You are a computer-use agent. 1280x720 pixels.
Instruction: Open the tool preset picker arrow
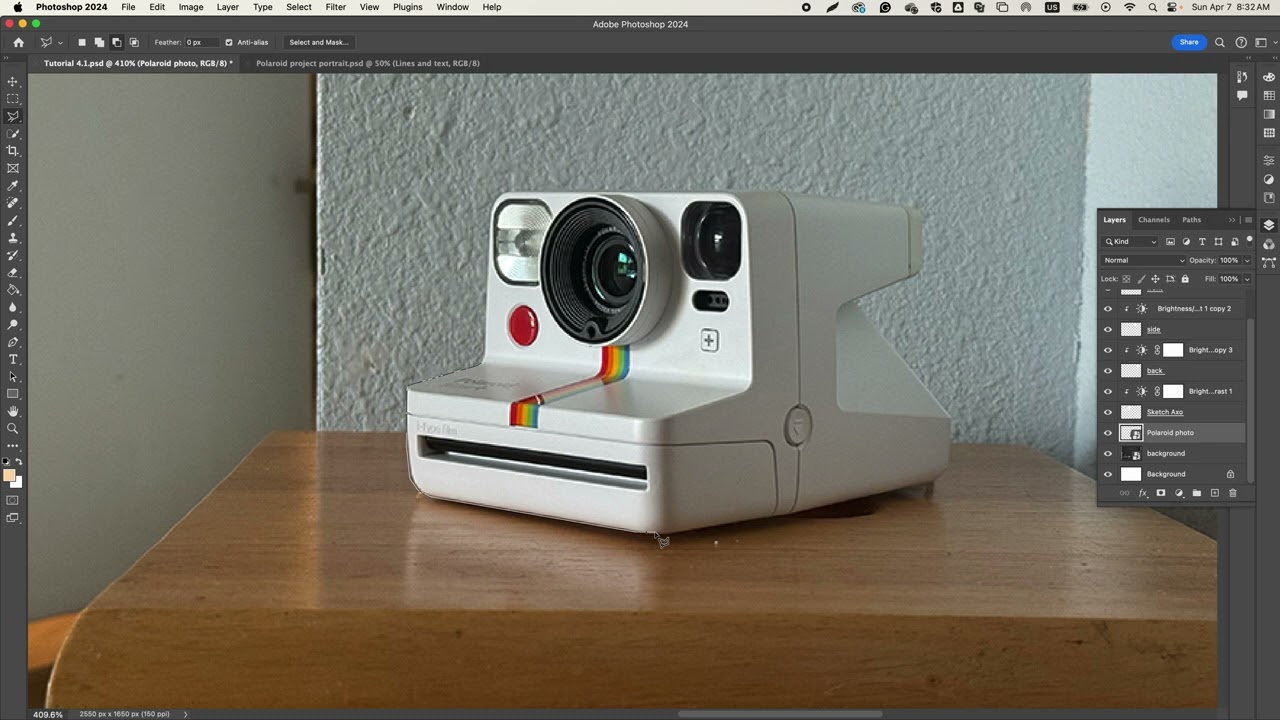click(x=61, y=42)
